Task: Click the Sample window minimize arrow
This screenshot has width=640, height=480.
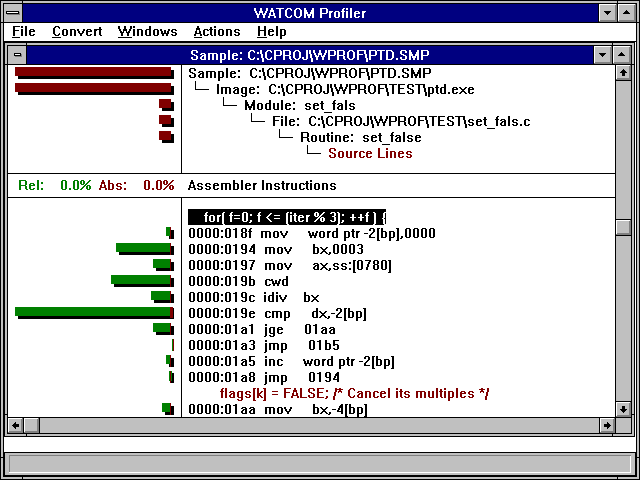Action: [600, 54]
